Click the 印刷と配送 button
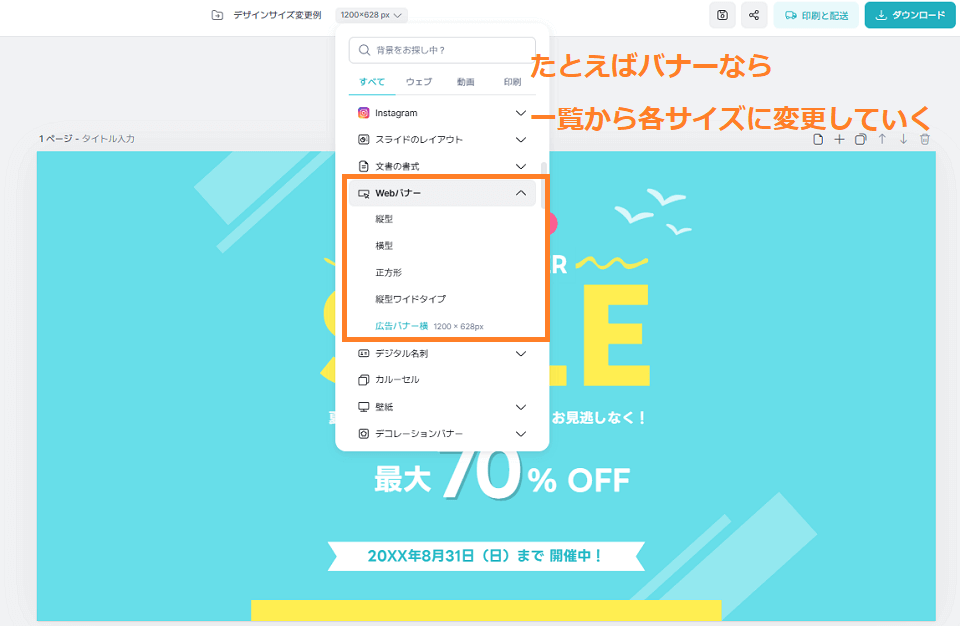The width and height of the screenshot is (960, 626). pyautogui.click(x=816, y=15)
